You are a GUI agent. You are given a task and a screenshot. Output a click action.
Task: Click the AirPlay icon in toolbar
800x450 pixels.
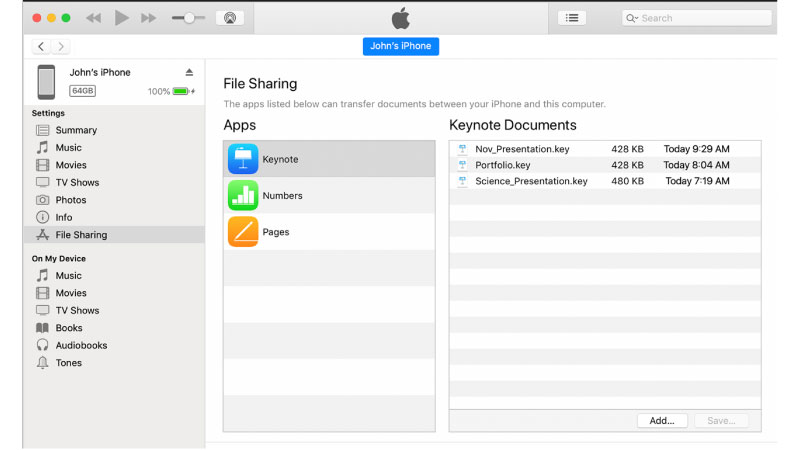tap(229, 18)
